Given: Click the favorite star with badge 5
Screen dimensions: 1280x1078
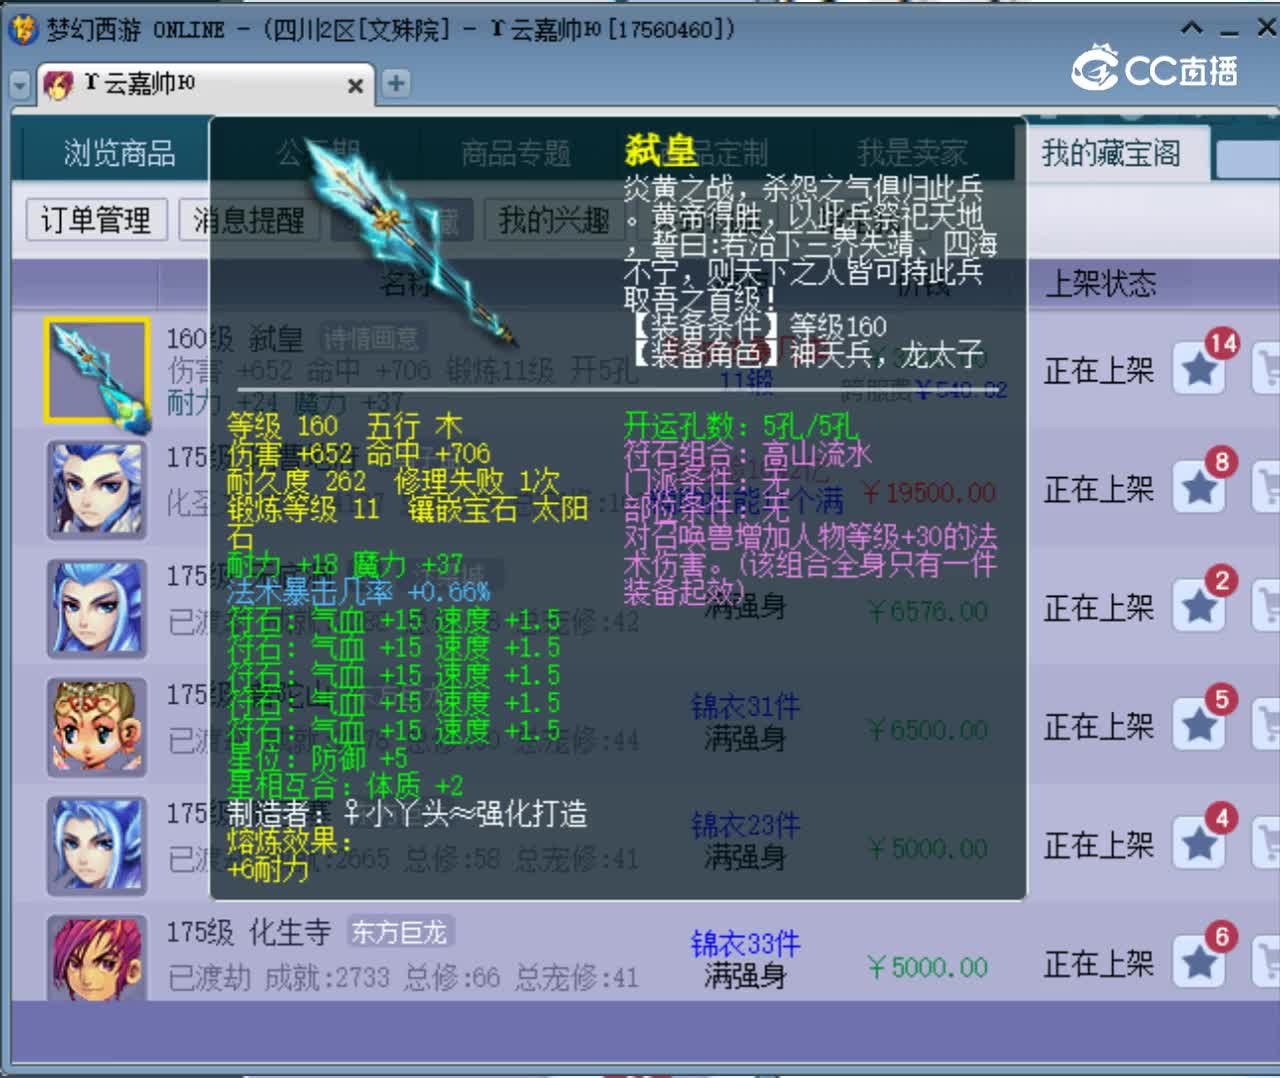Looking at the screenshot, I should point(1199,725).
